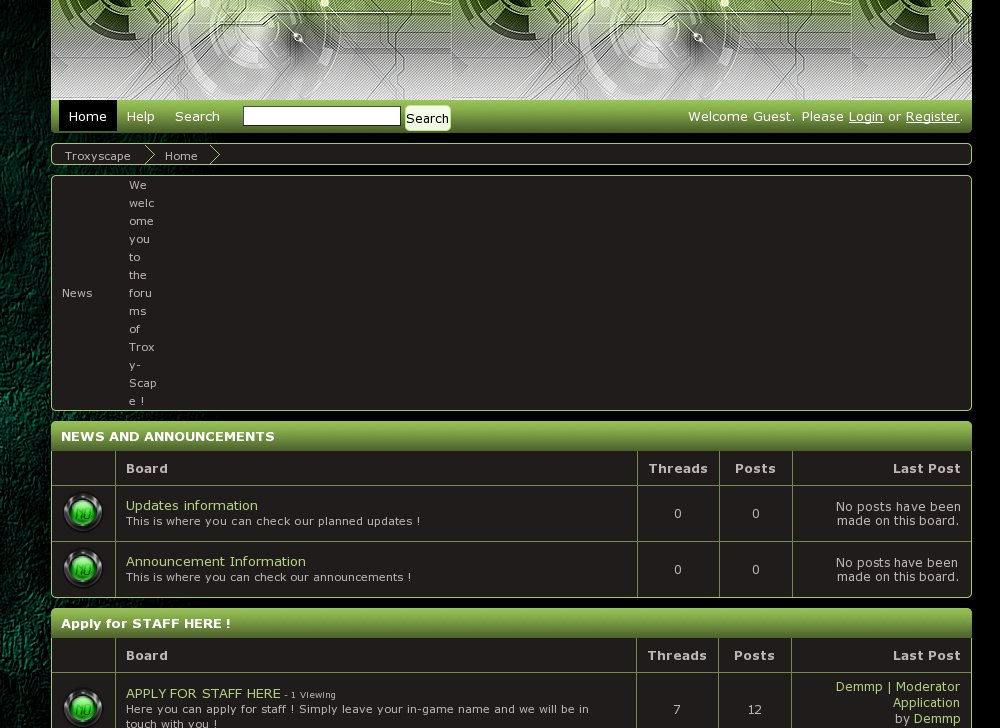Select the Home breadcrumb item
This screenshot has height=728, width=1000.
(x=181, y=156)
